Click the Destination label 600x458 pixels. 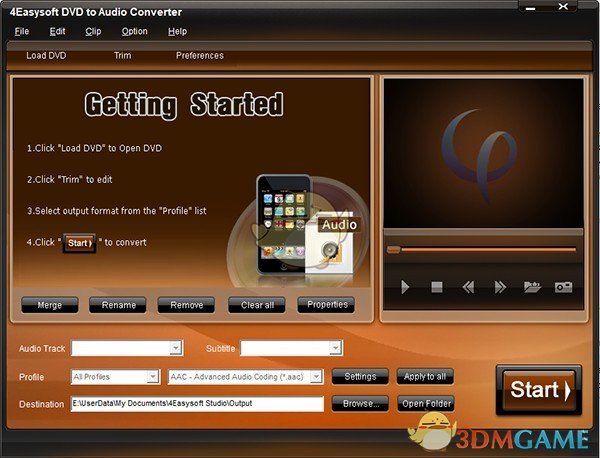pyautogui.click(x=41, y=404)
